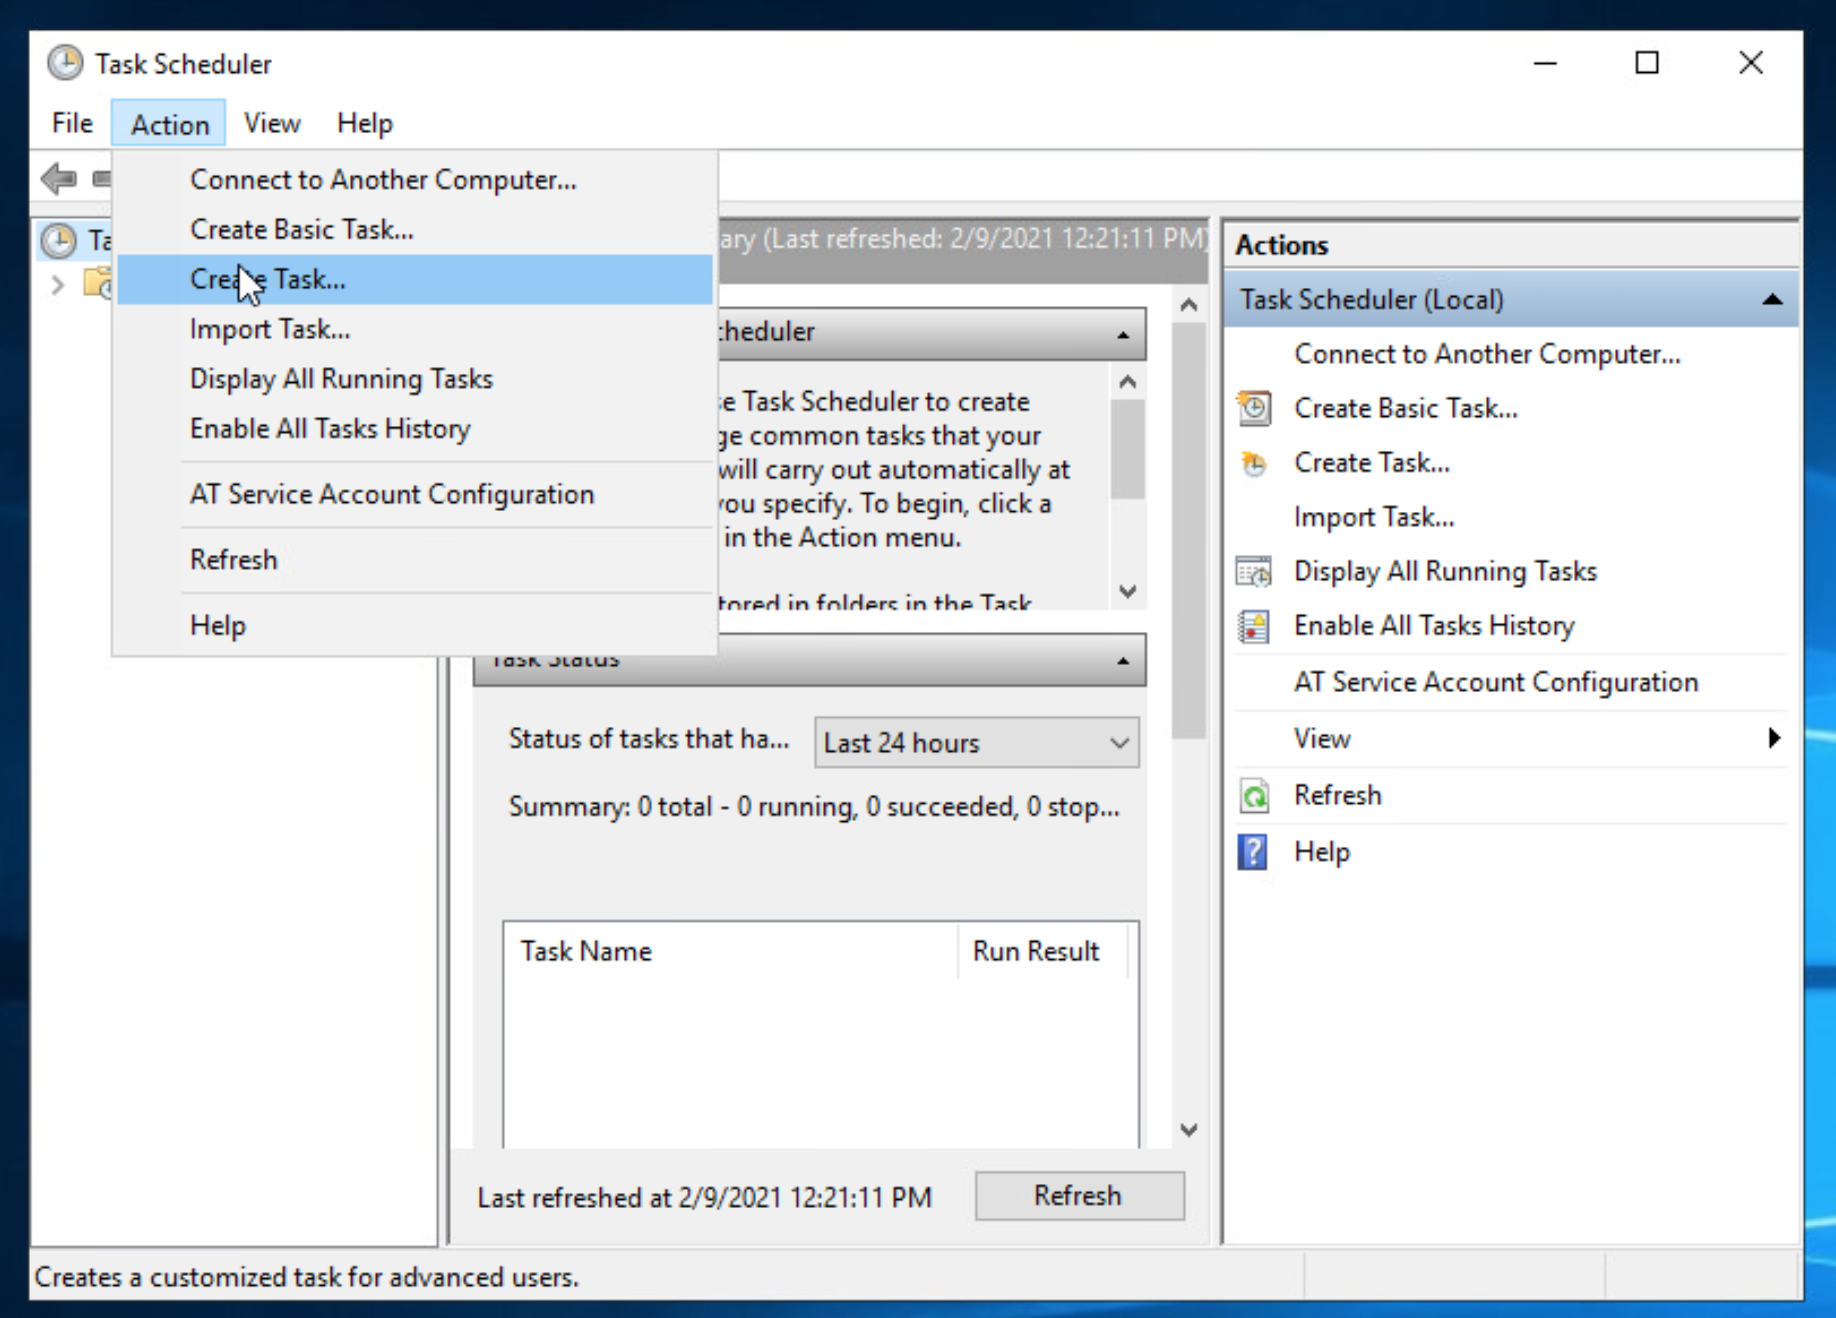Collapse the Overview of Task Scheduler section
Image resolution: width=1836 pixels, height=1318 pixels.
click(1123, 334)
